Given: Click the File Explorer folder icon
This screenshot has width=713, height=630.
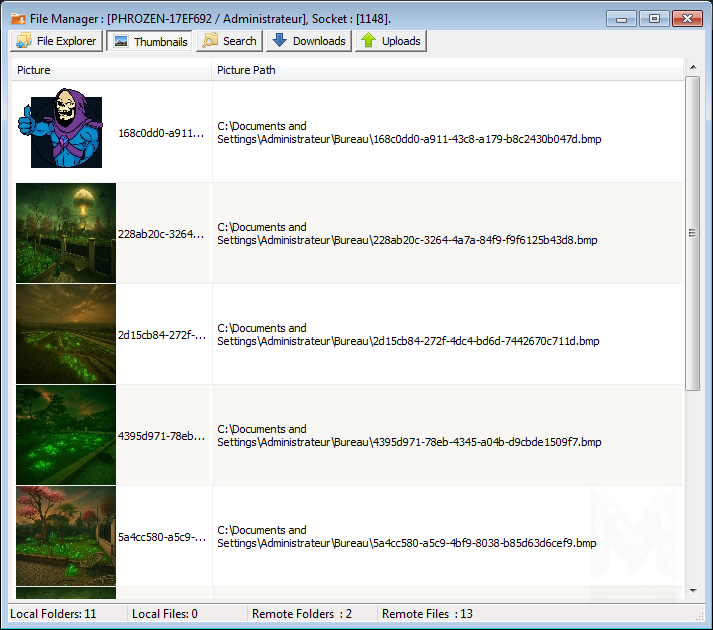Looking at the screenshot, I should click(23, 41).
